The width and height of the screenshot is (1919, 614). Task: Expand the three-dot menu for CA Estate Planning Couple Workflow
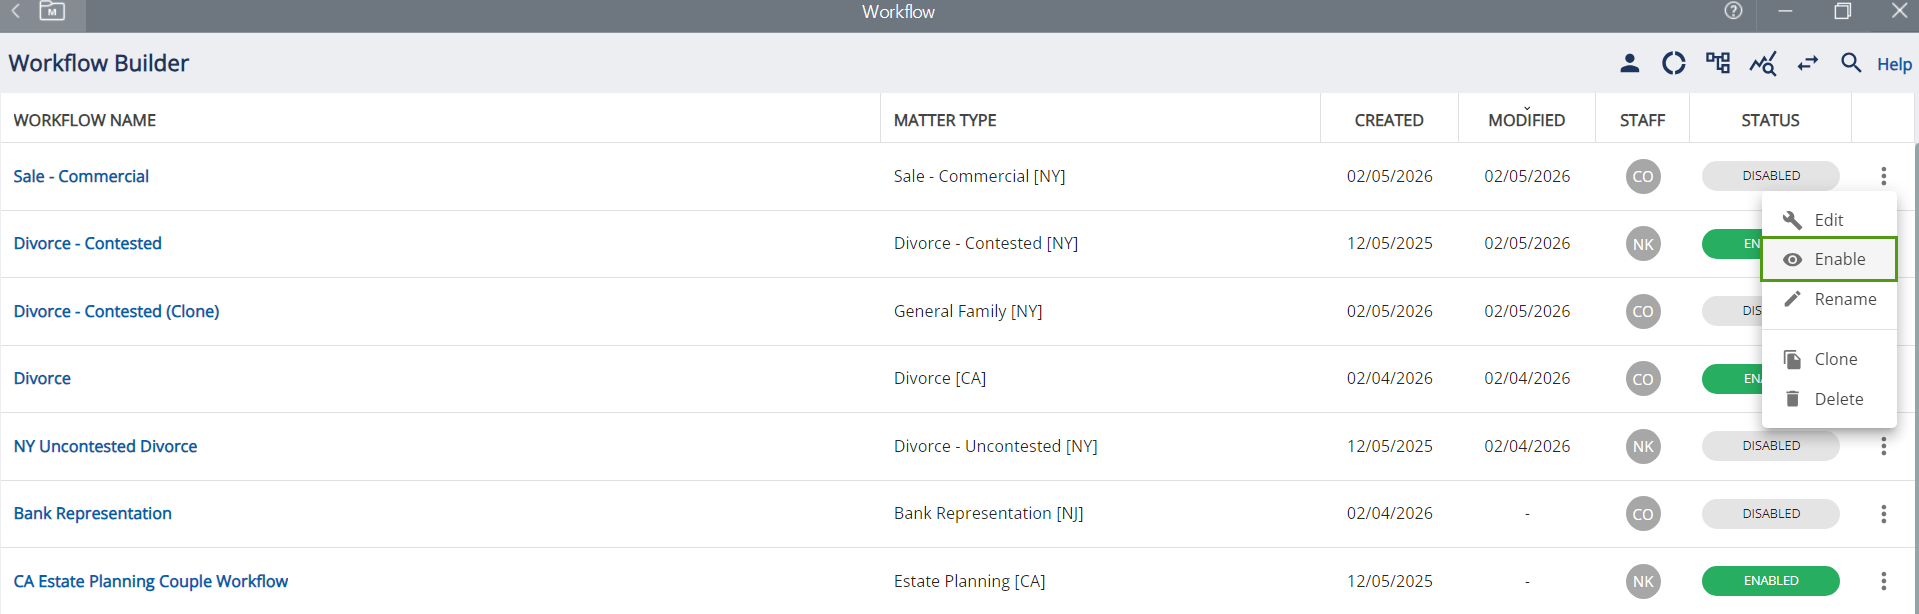[x=1883, y=581]
